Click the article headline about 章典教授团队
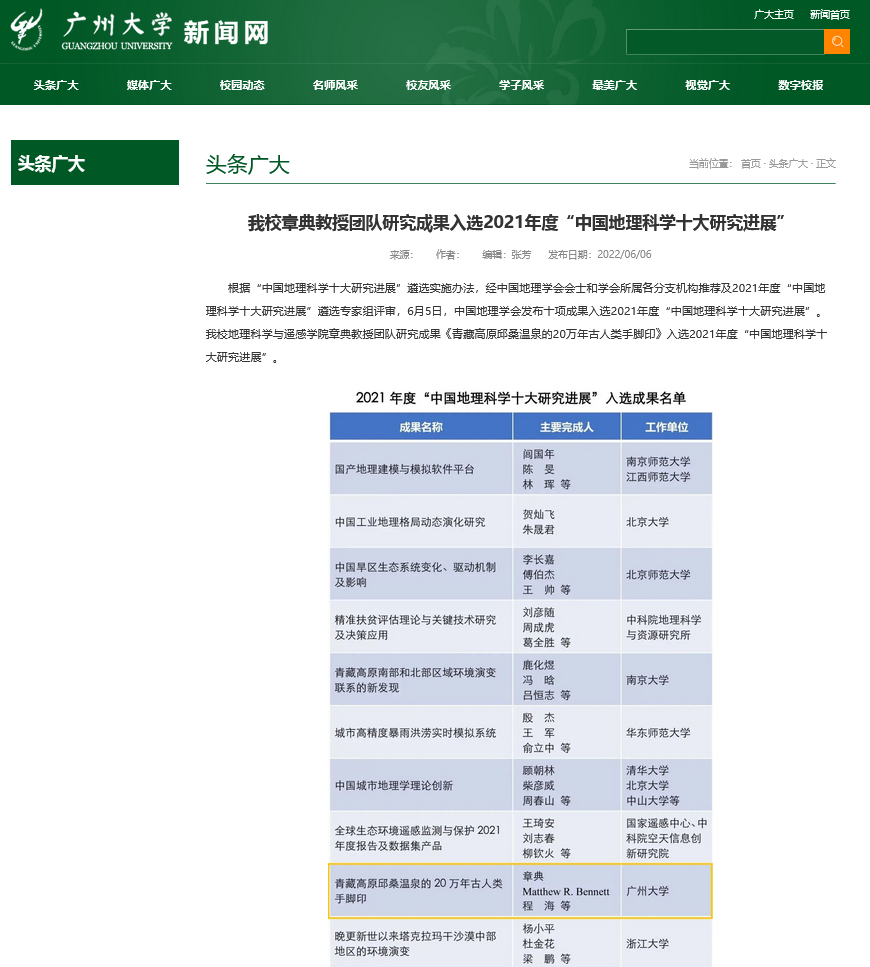 [x=516, y=223]
